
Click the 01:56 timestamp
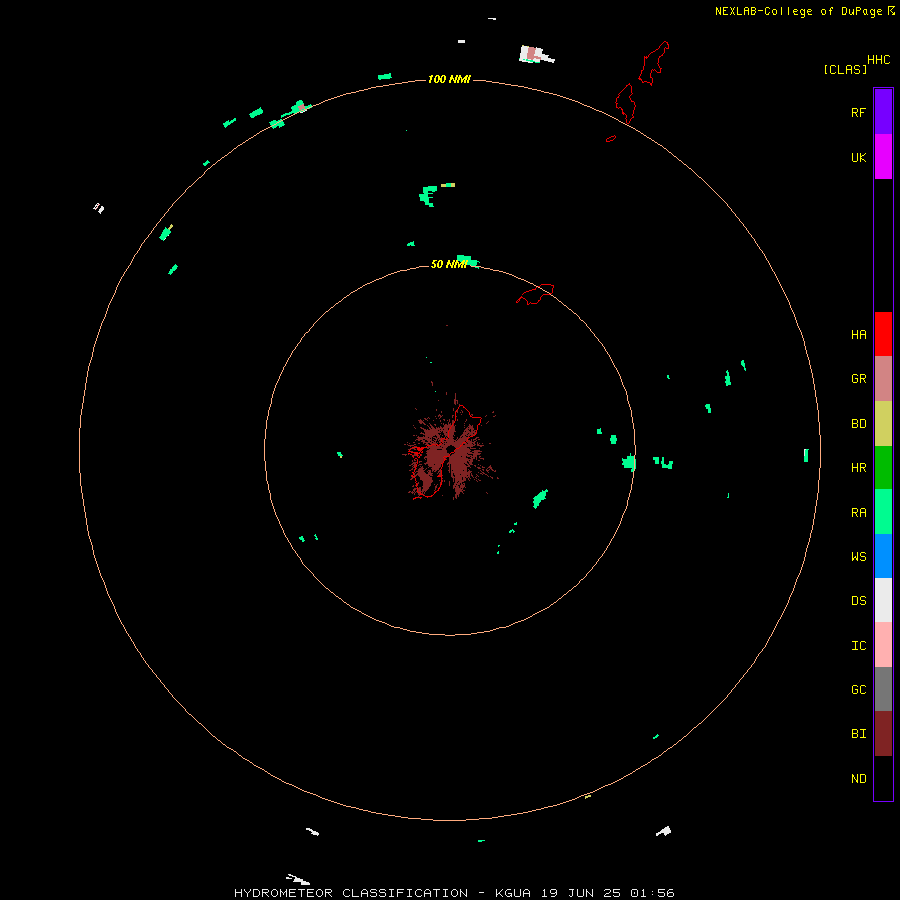(652, 893)
